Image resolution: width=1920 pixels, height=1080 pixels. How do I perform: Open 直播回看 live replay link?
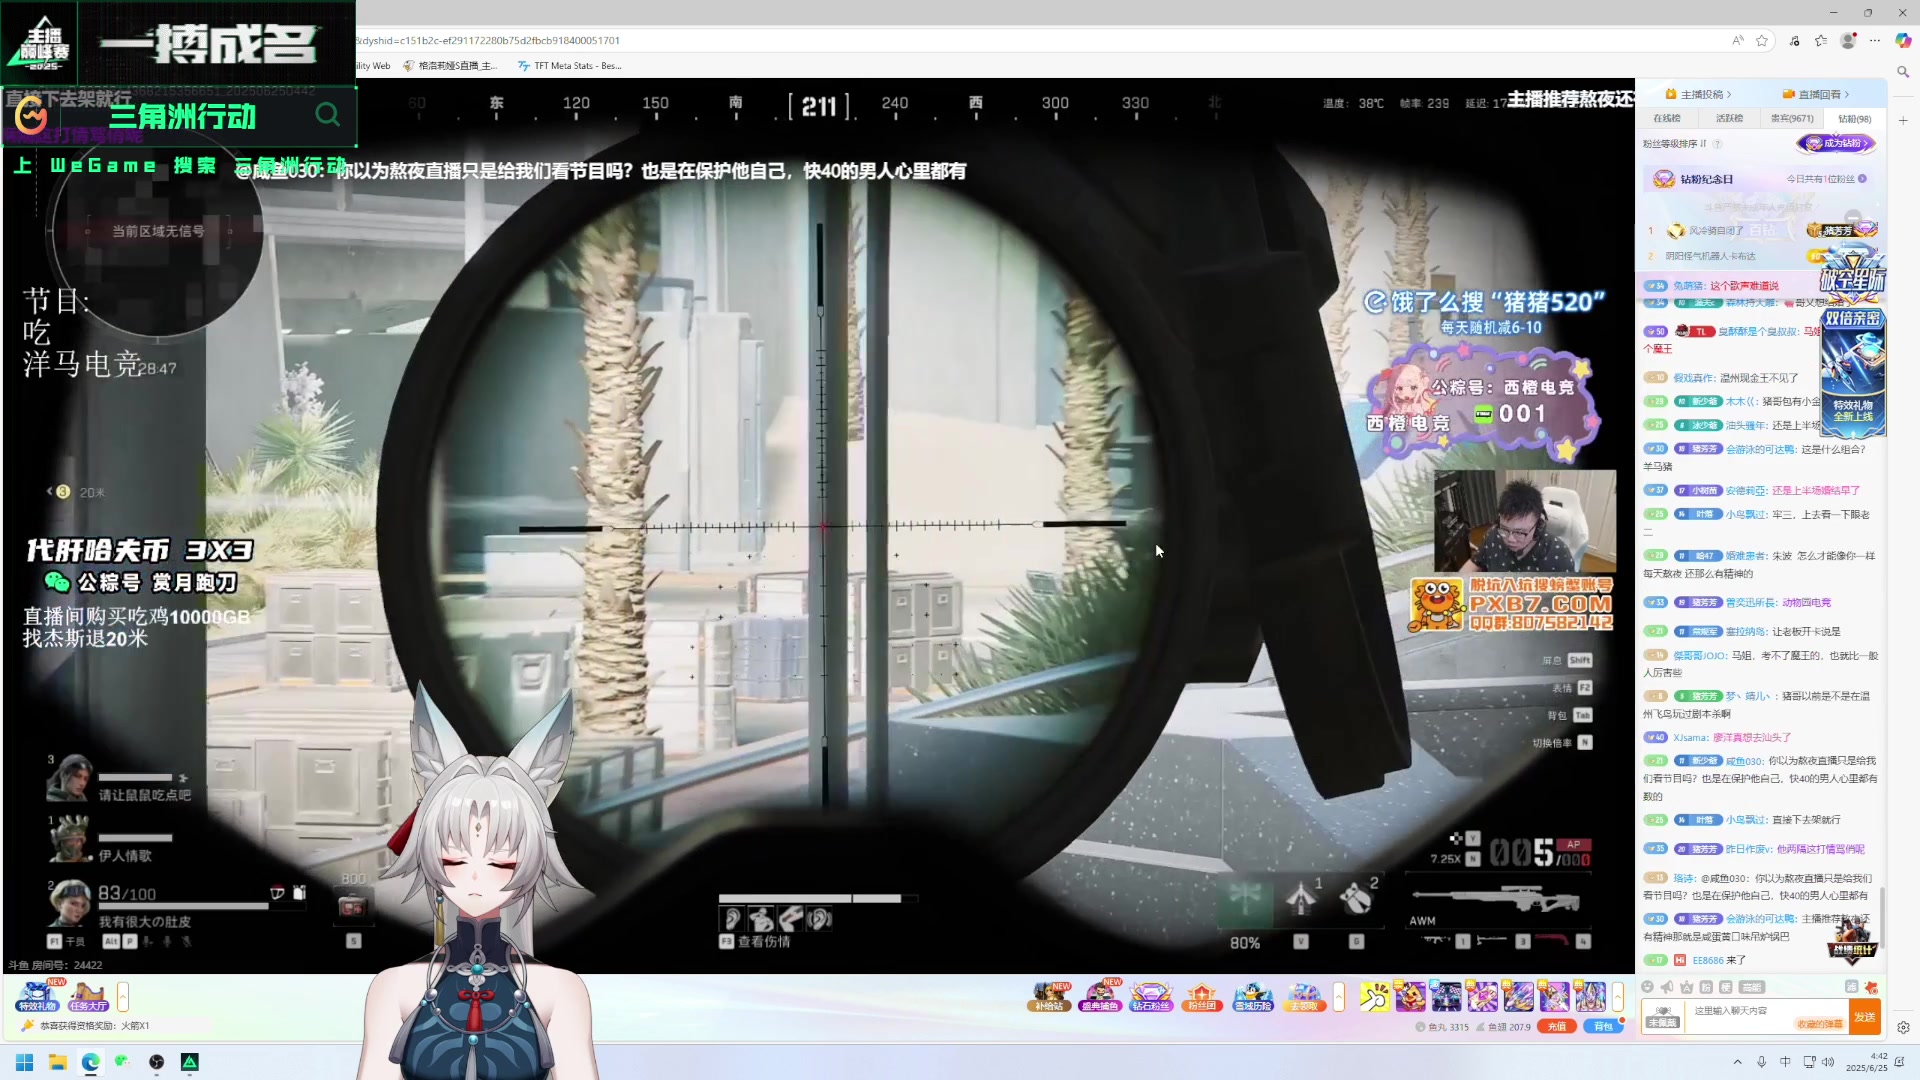click(x=1816, y=94)
